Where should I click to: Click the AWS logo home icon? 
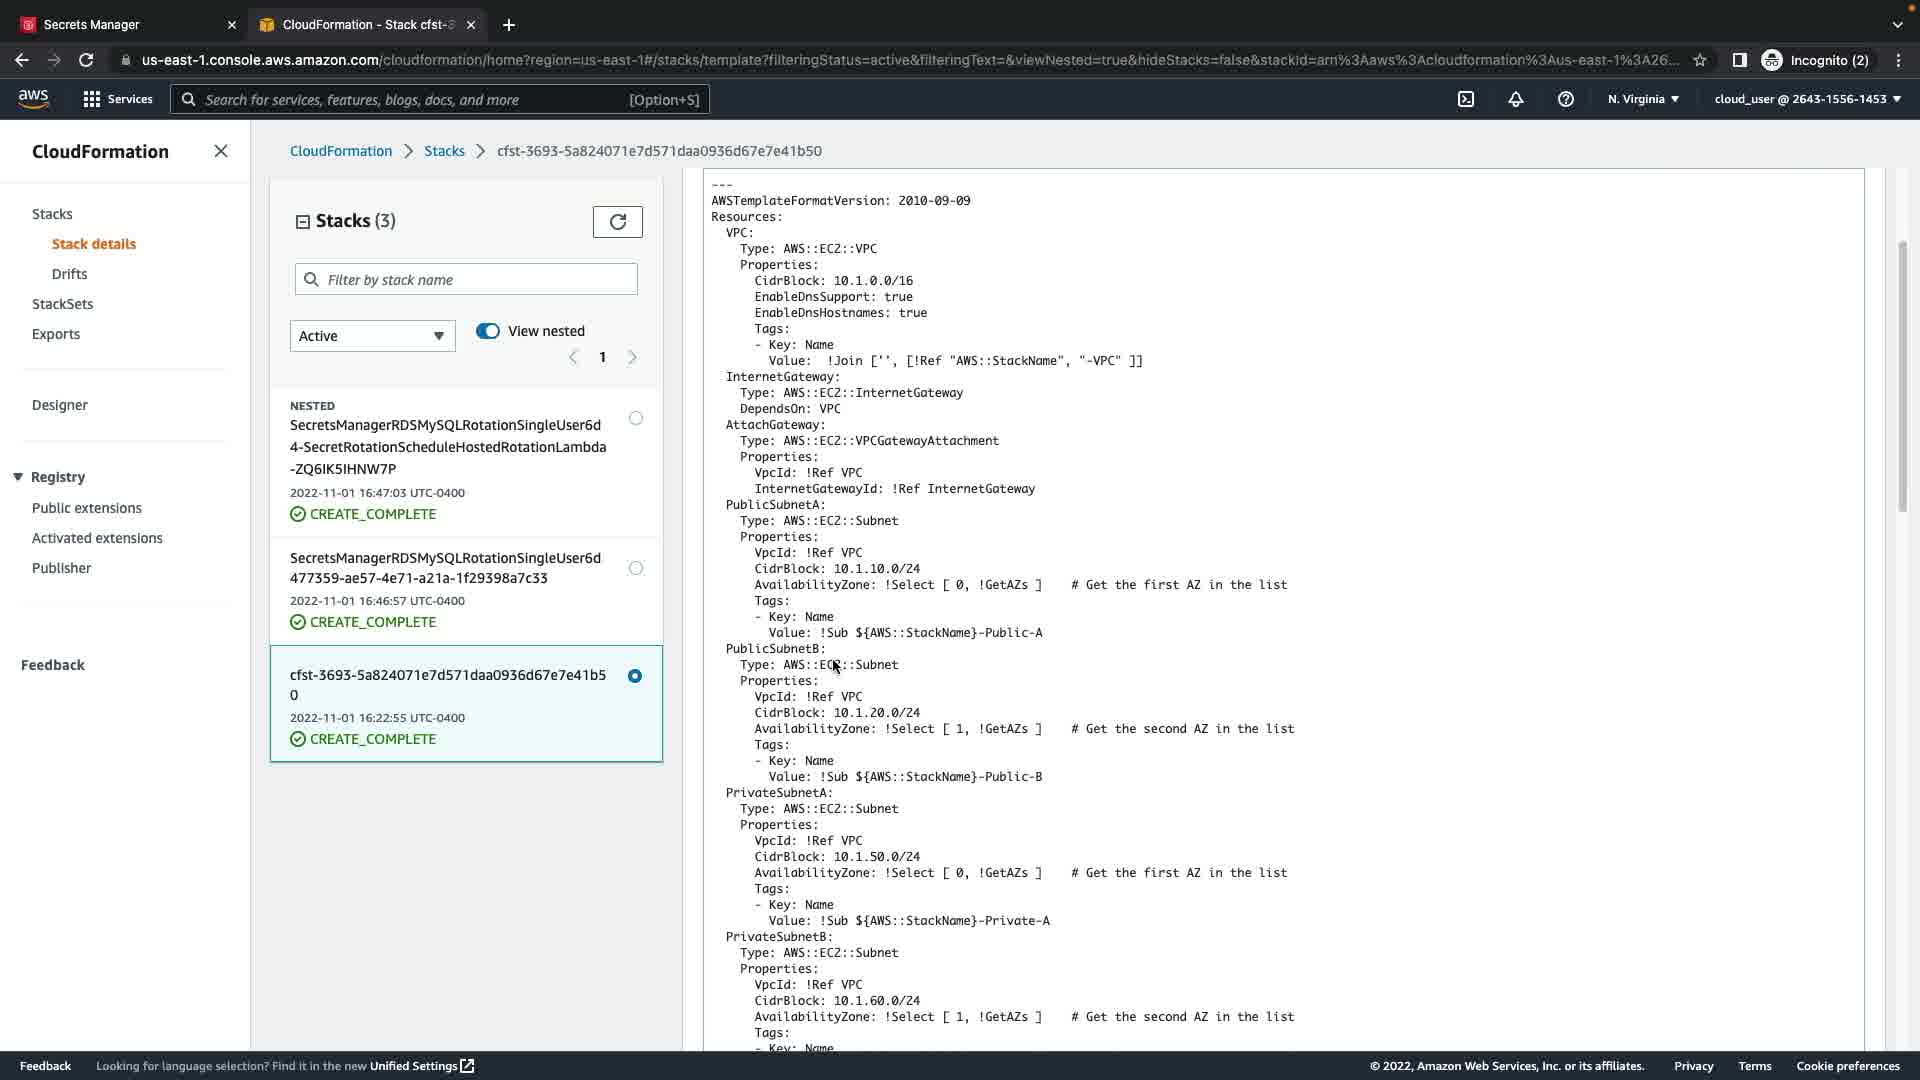33,98
